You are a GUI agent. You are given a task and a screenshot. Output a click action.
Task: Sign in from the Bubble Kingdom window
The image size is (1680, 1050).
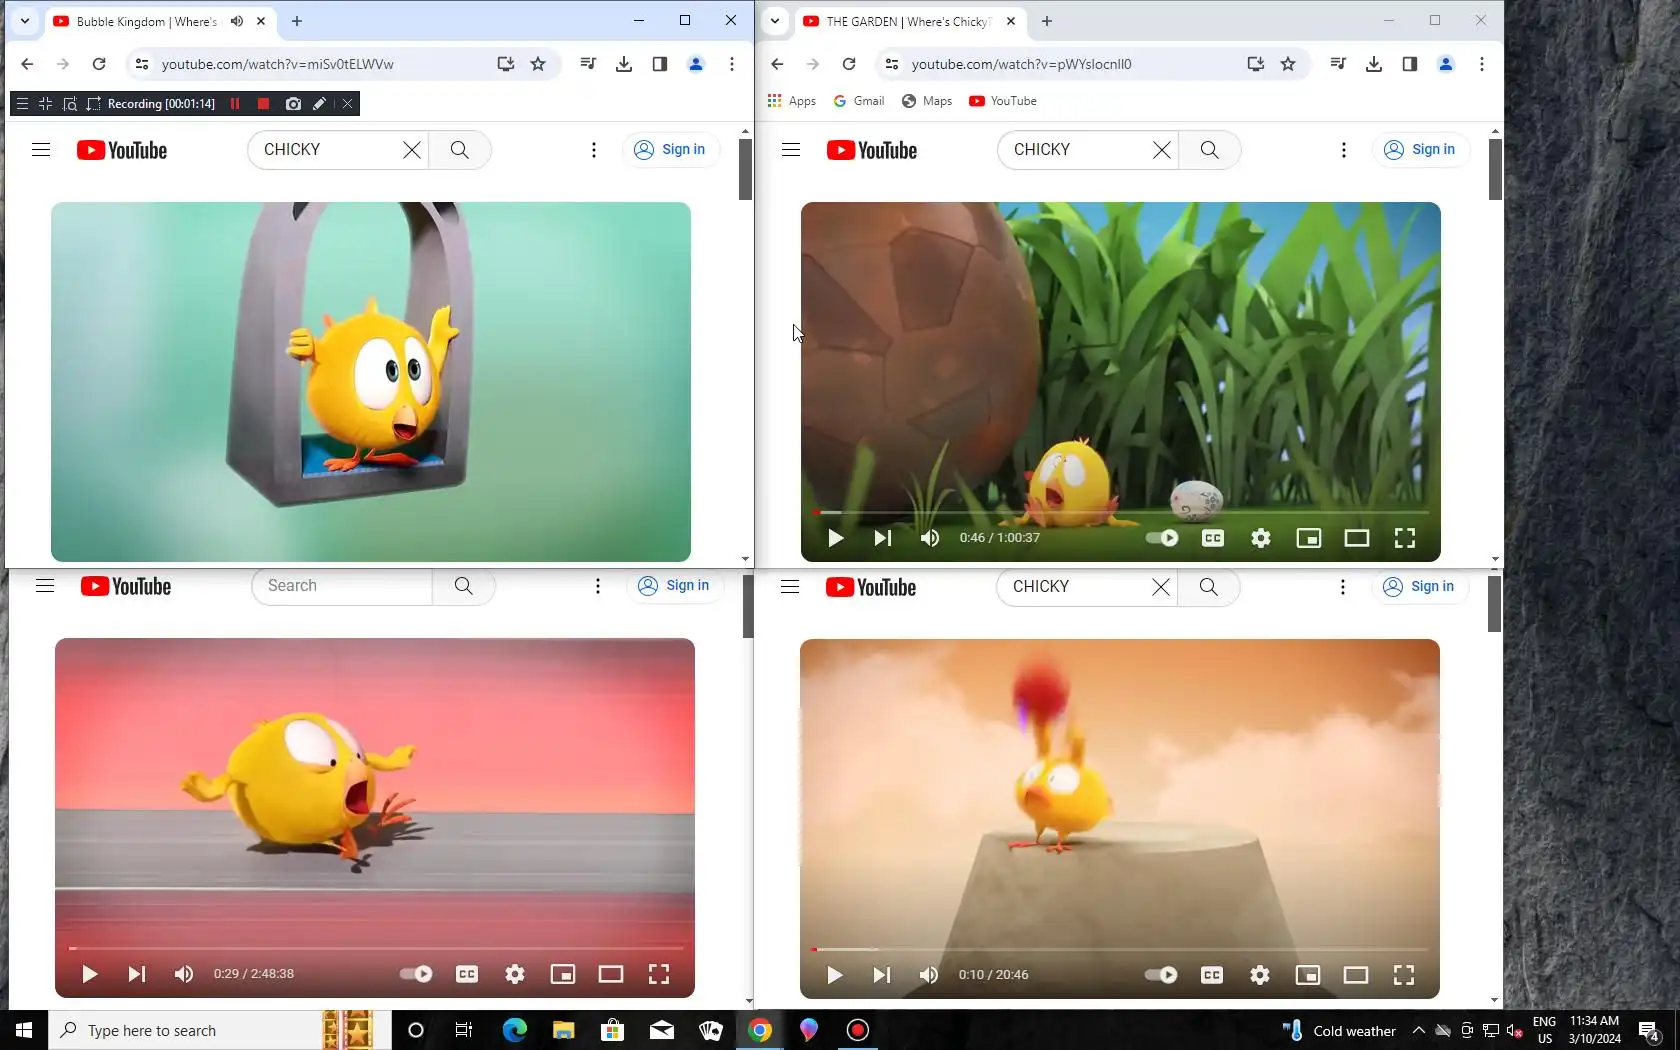[x=671, y=150]
